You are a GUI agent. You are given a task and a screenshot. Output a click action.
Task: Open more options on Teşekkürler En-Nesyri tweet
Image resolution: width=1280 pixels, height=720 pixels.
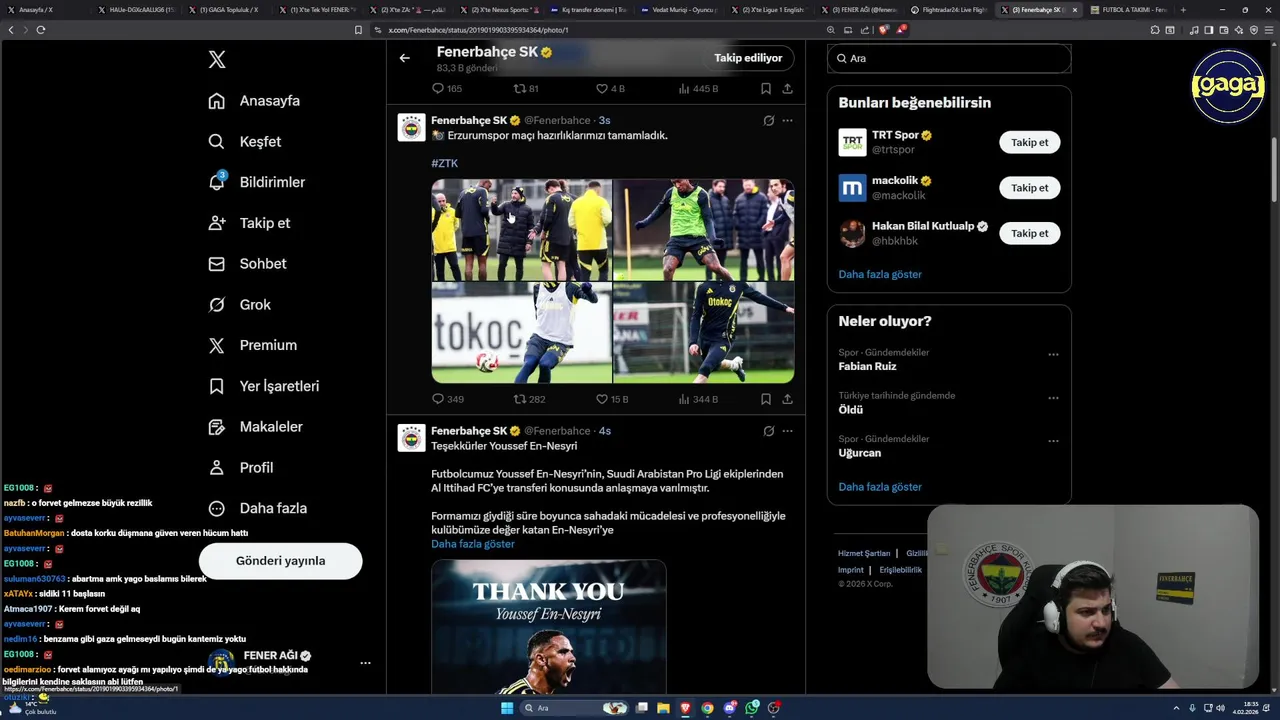788,431
